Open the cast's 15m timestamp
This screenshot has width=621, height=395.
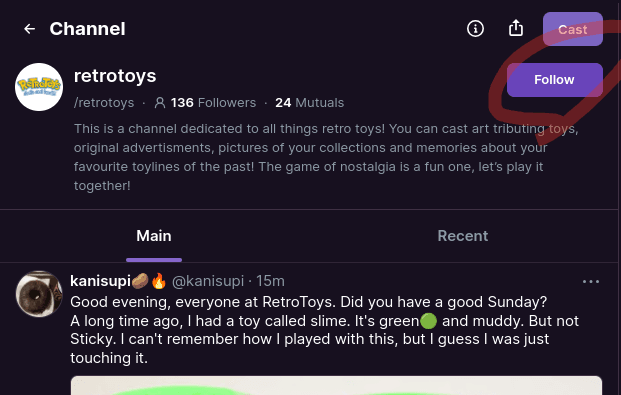(x=270, y=281)
